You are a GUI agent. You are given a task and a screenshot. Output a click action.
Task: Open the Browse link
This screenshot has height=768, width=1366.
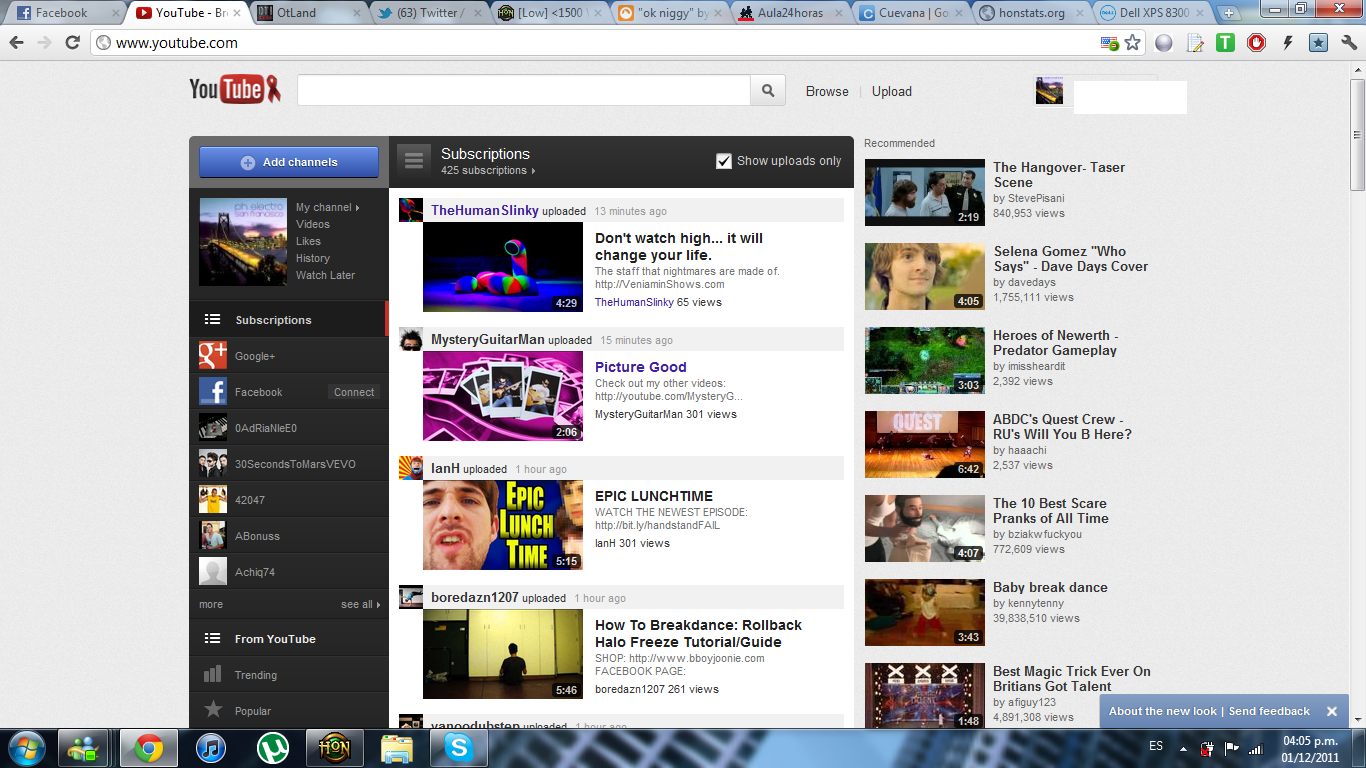[x=827, y=91]
